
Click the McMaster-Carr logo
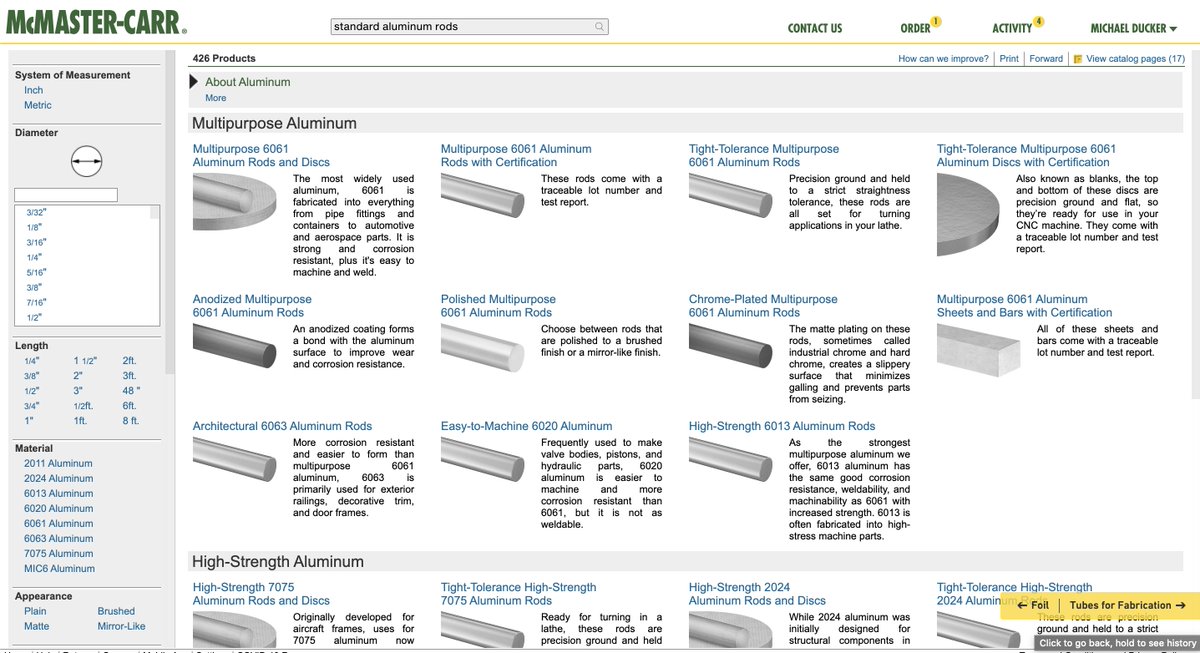[94, 21]
